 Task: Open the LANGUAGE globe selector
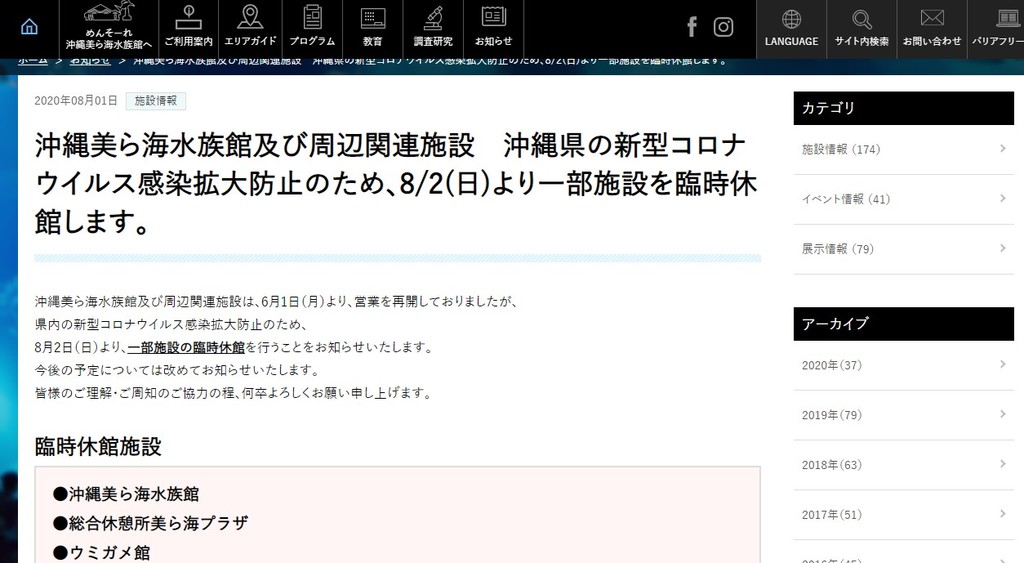coord(791,27)
